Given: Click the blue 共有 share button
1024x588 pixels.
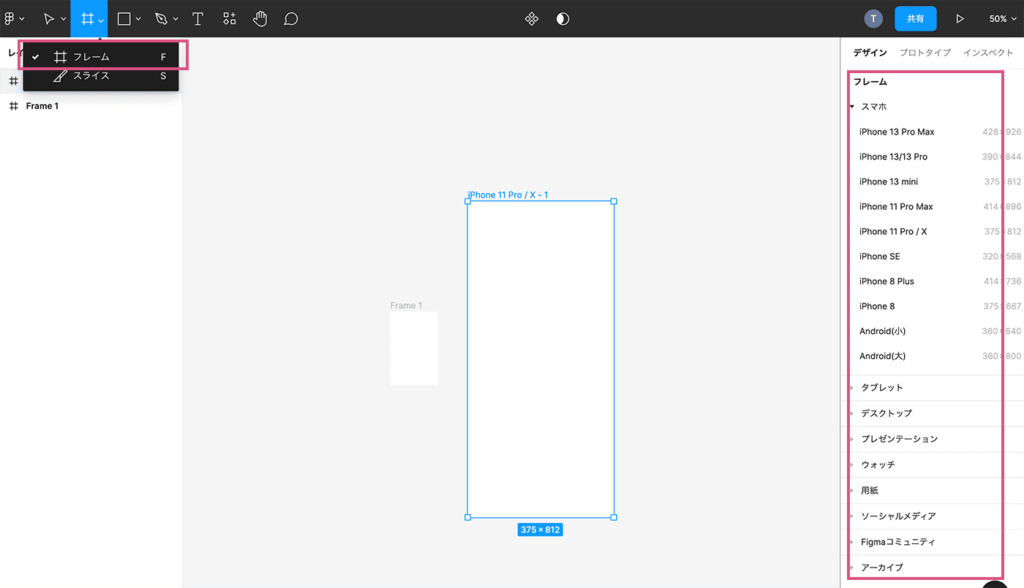Looking at the screenshot, I should point(915,19).
